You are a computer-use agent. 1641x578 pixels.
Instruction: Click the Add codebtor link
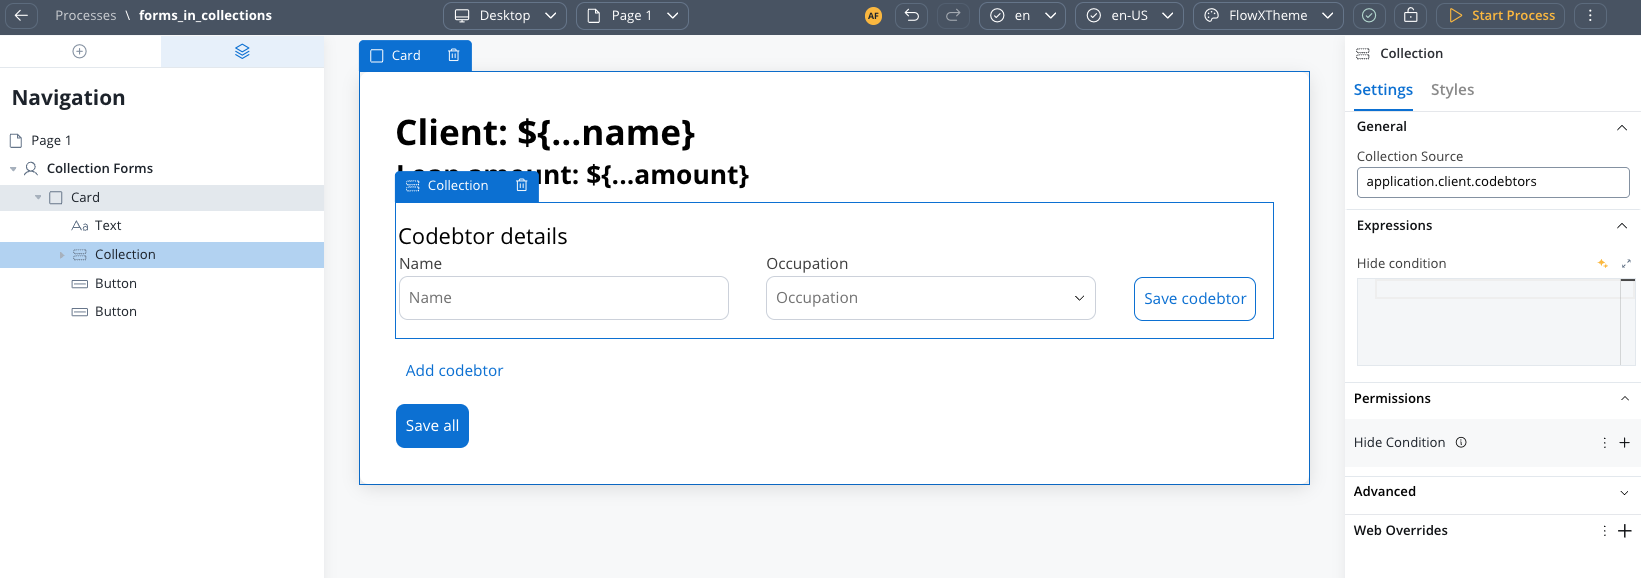tap(454, 370)
